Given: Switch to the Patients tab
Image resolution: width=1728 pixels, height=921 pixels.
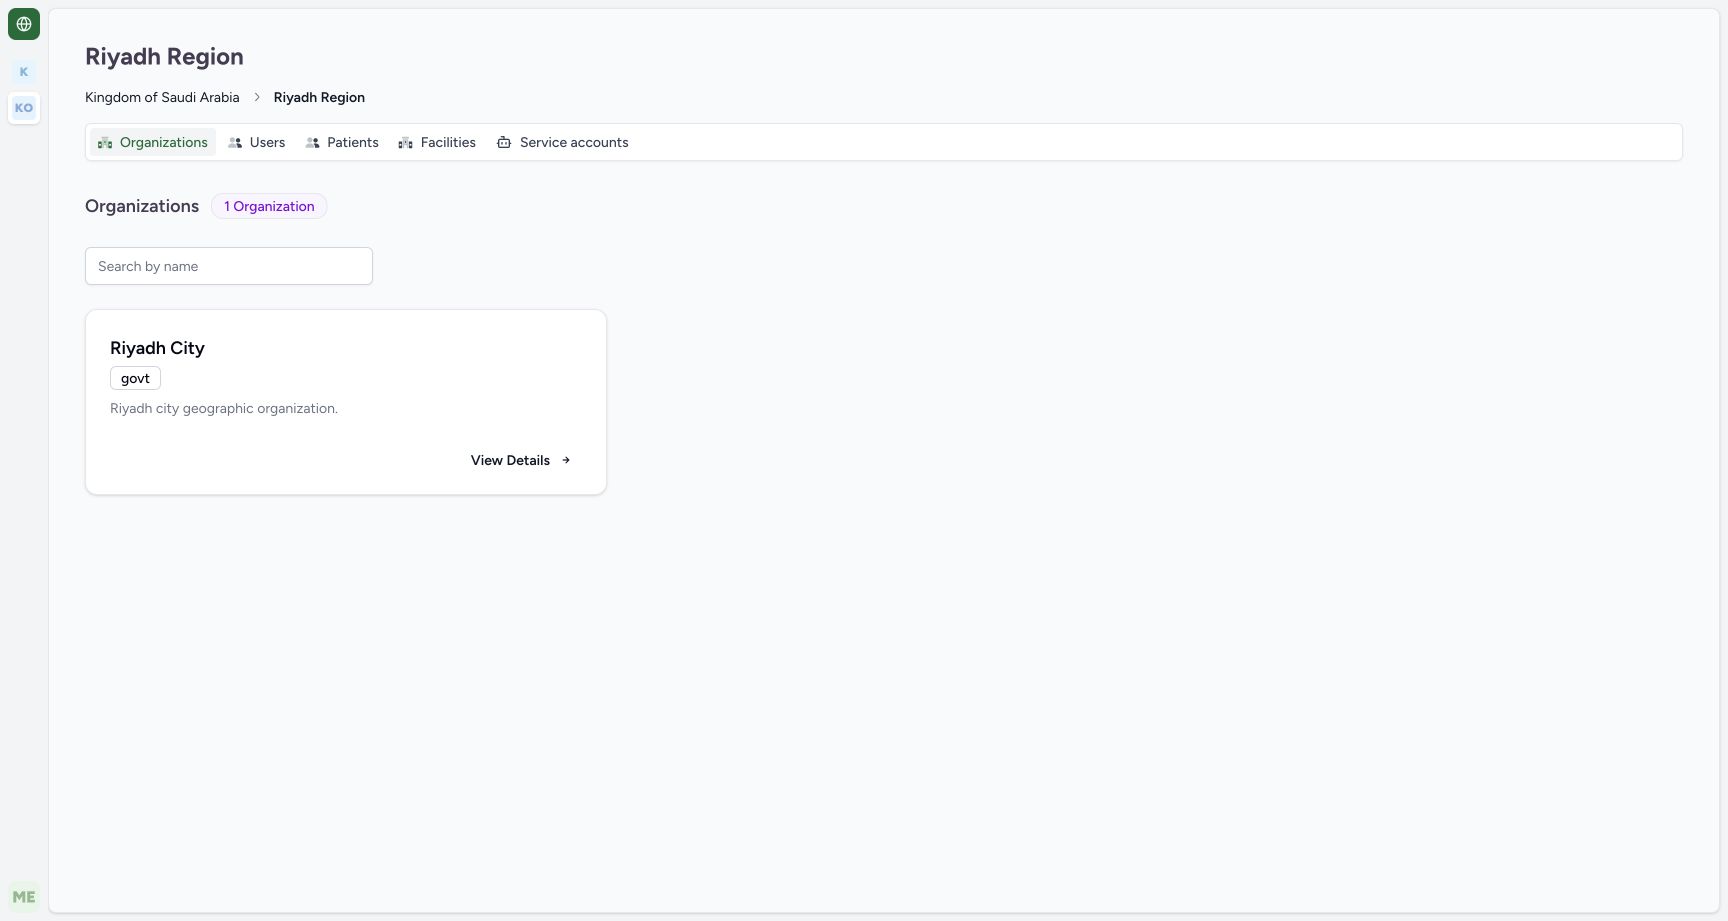Looking at the screenshot, I should (x=342, y=142).
